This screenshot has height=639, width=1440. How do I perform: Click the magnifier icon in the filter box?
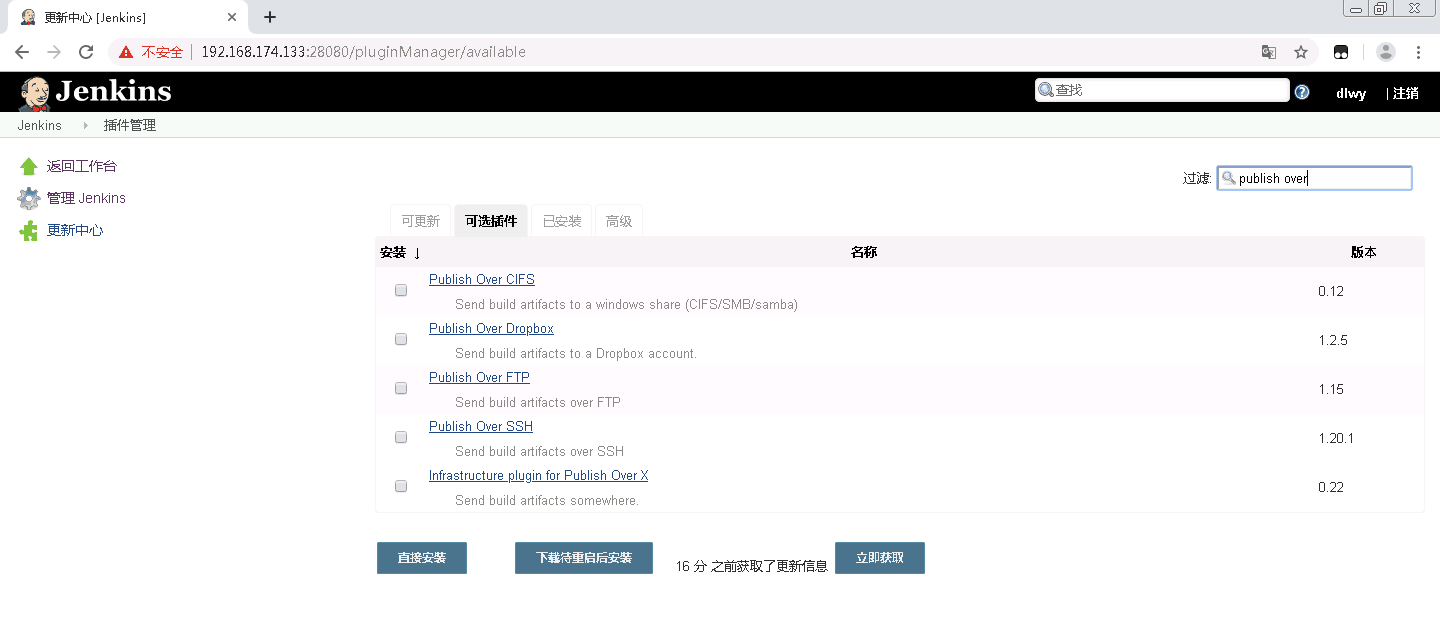(1229, 177)
